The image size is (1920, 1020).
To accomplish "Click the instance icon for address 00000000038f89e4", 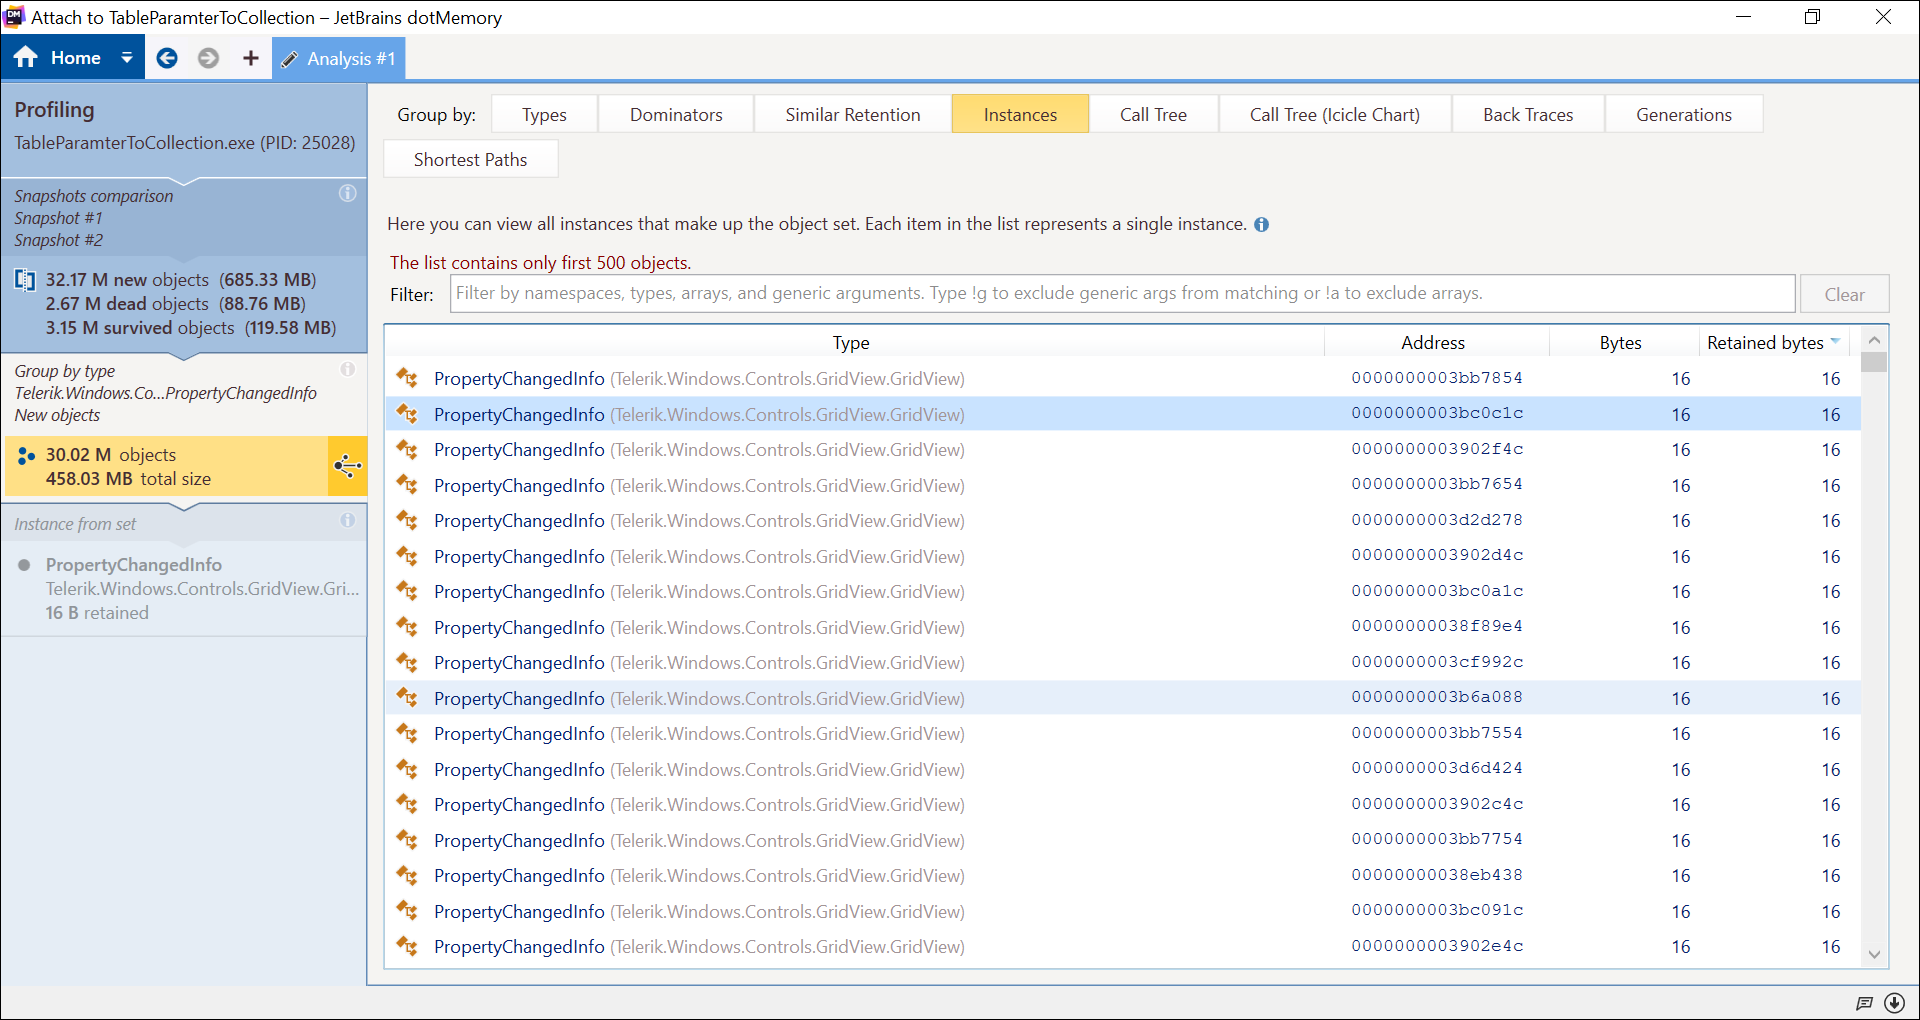I will tap(407, 627).
